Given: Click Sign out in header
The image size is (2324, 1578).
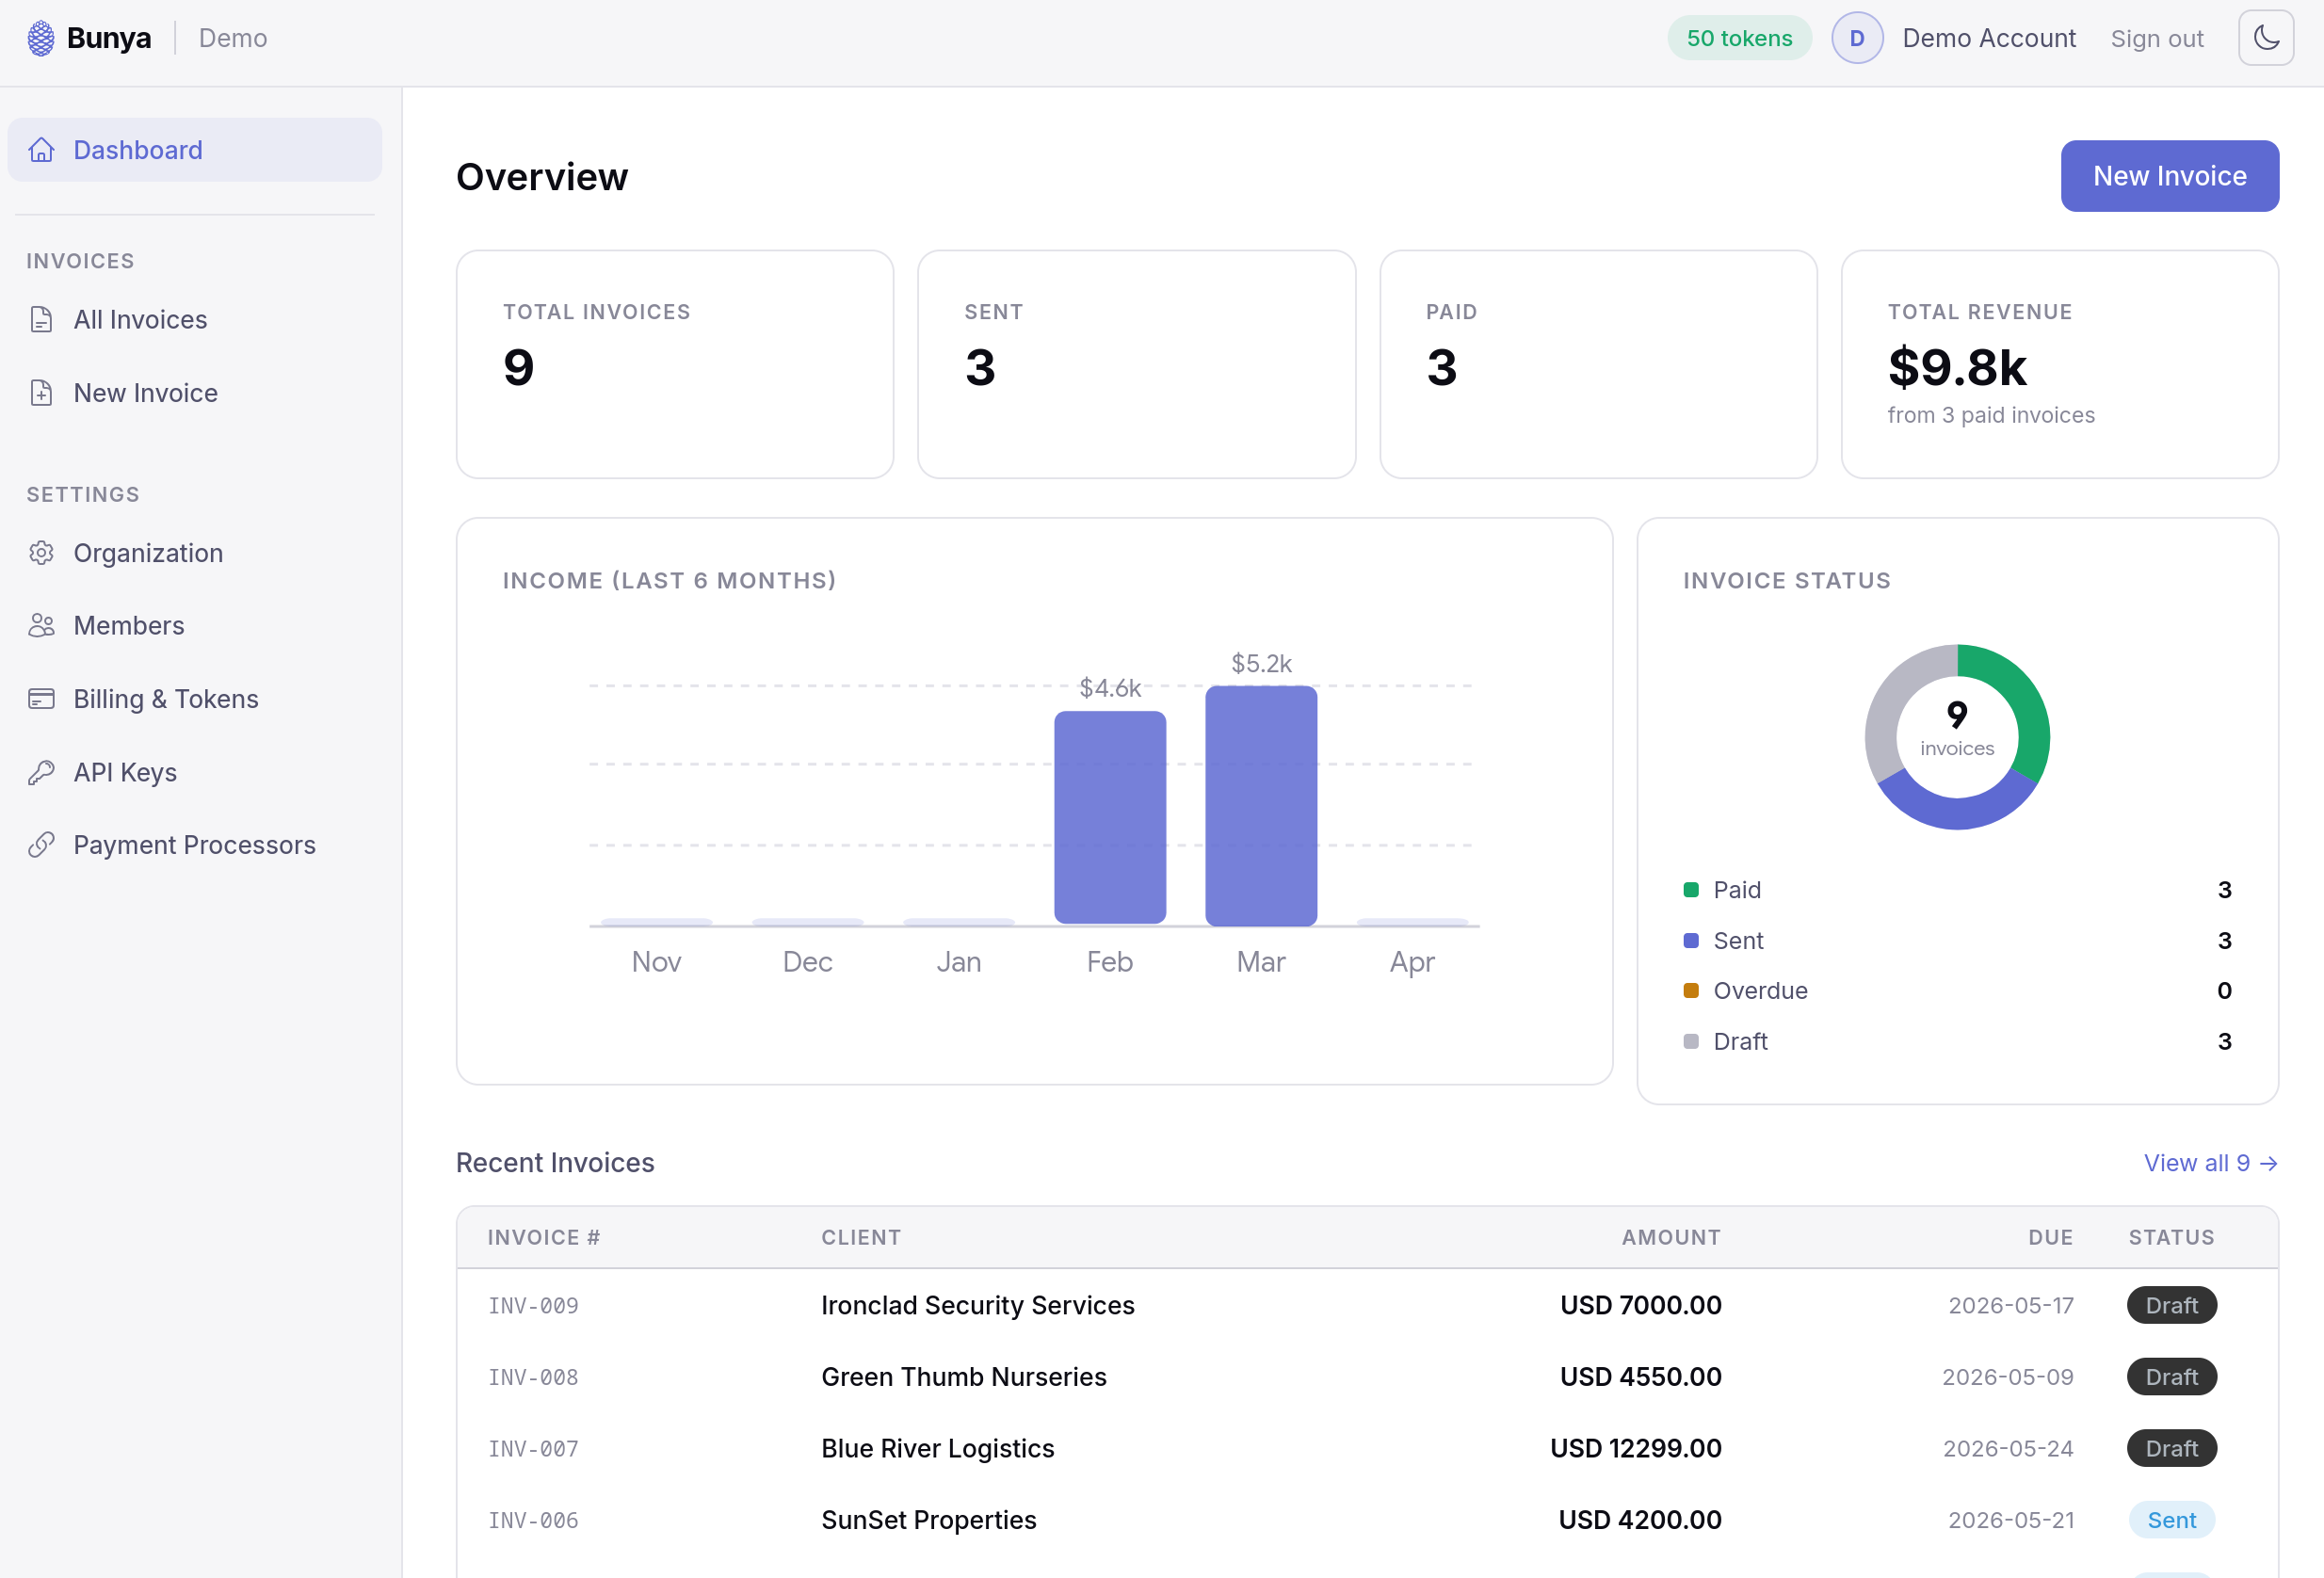Looking at the screenshot, I should point(2157,38).
